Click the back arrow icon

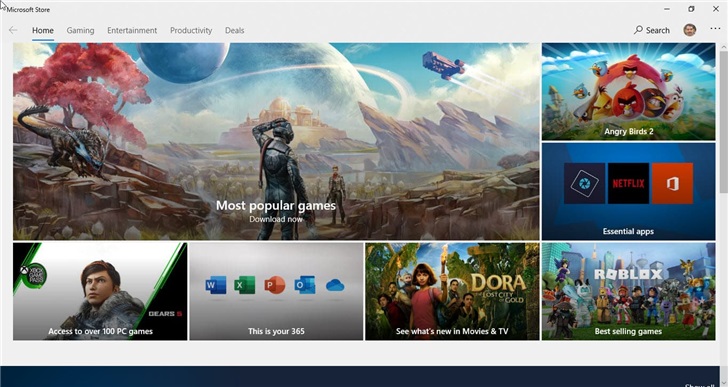point(13,30)
